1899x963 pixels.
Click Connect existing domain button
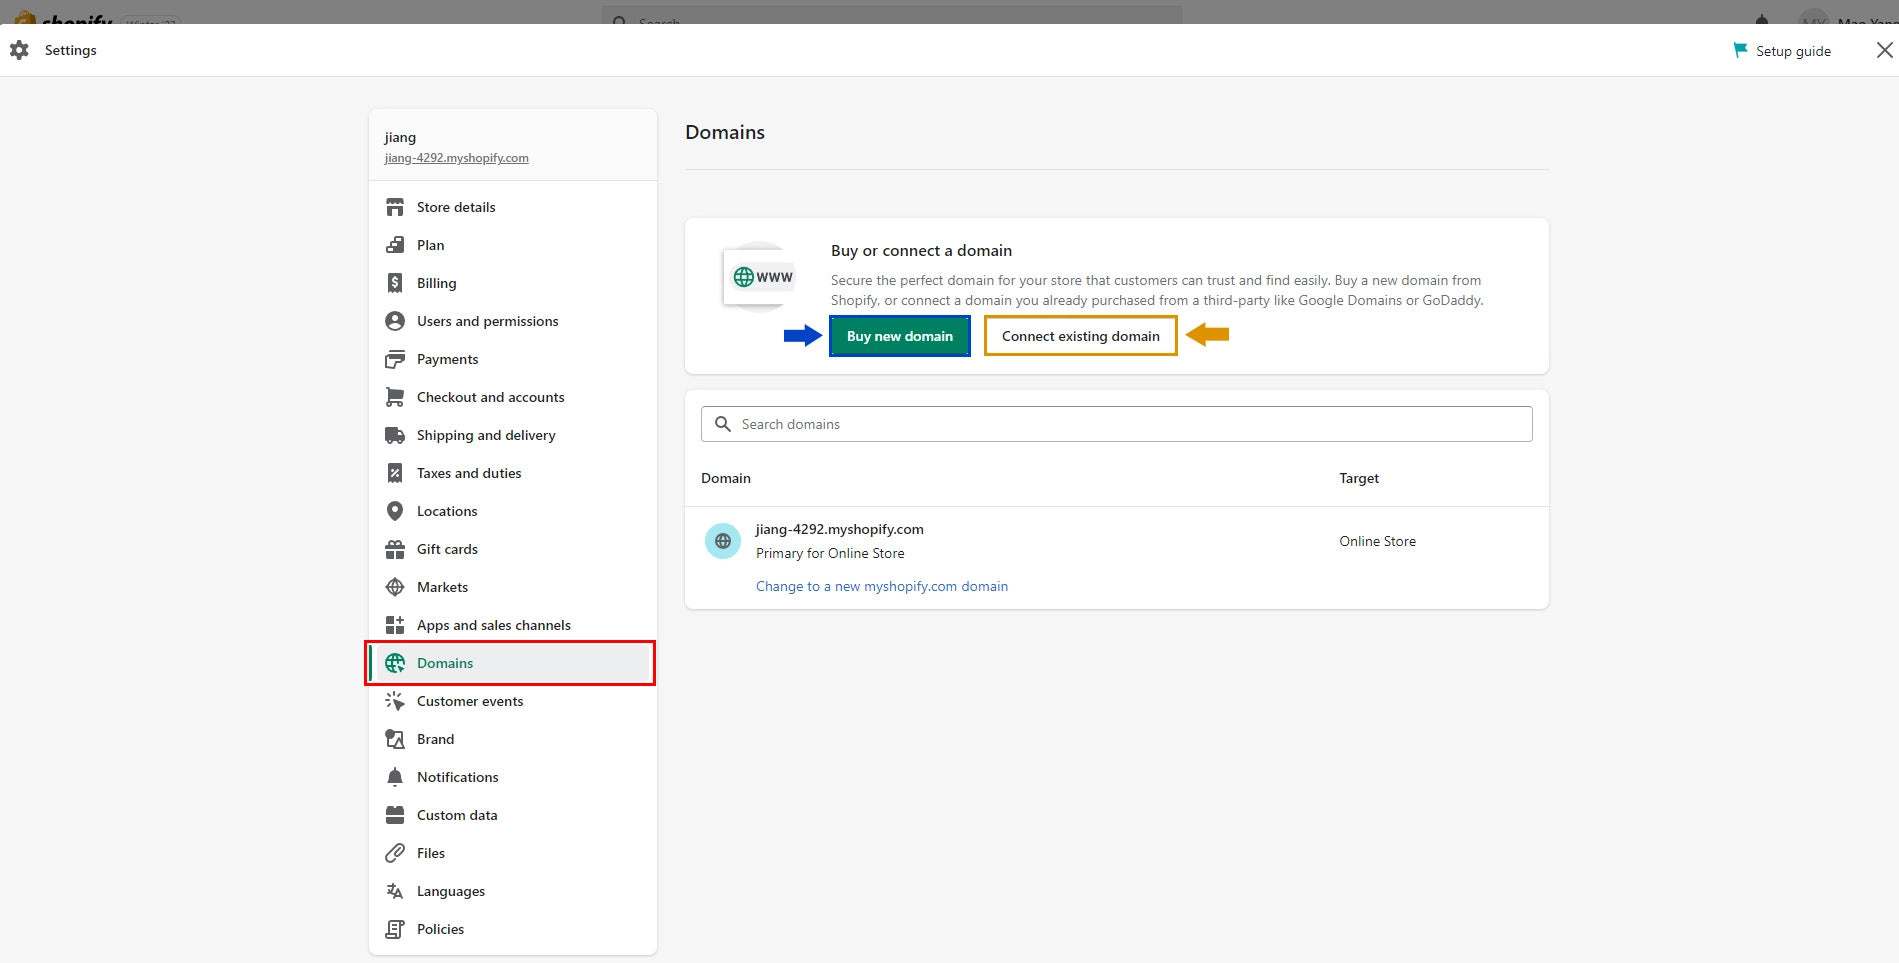click(x=1081, y=336)
